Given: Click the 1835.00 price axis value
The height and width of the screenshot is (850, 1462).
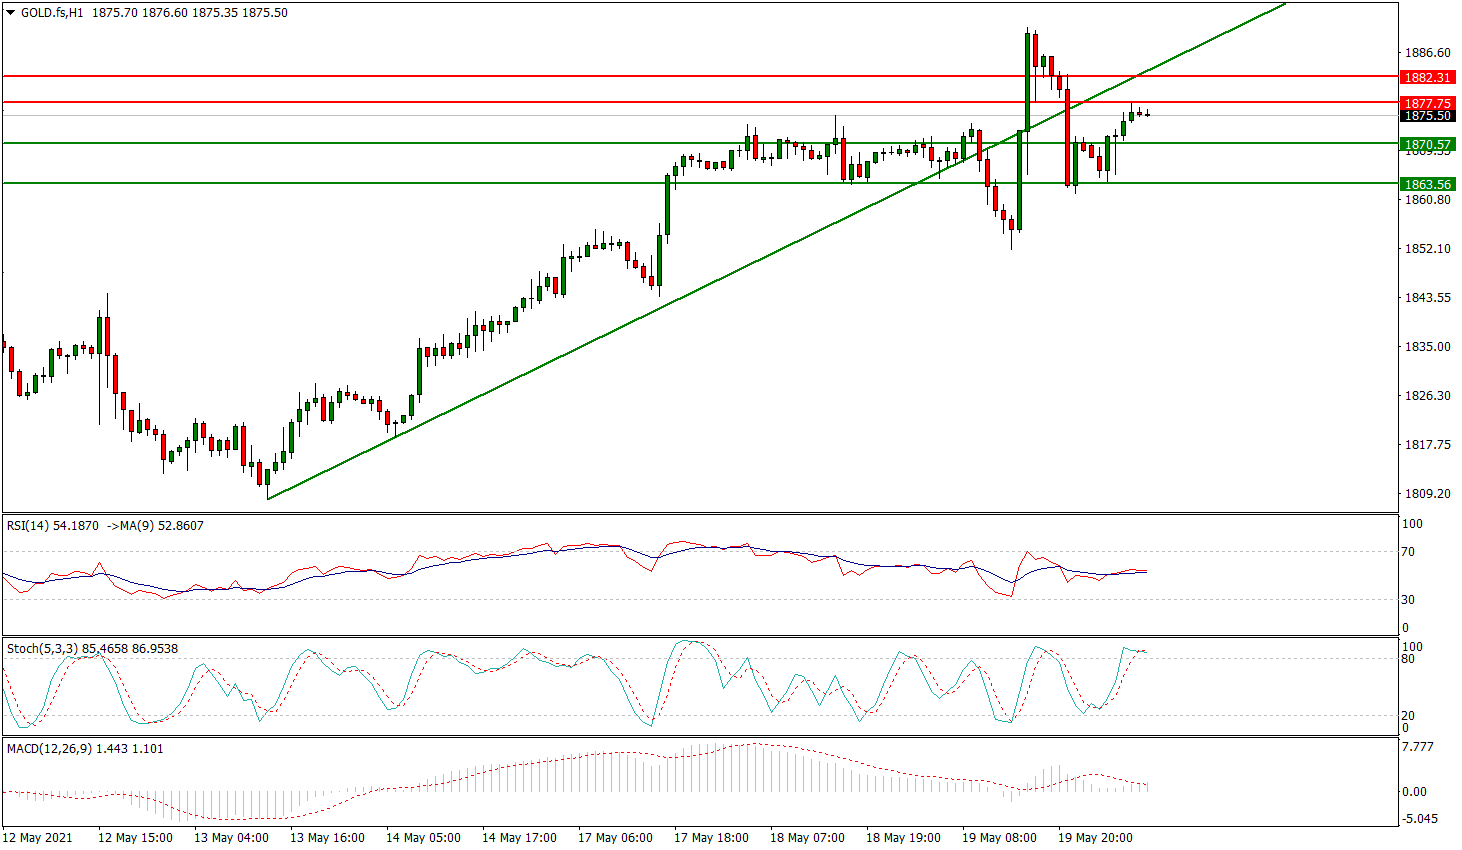Looking at the screenshot, I should pos(1428,347).
